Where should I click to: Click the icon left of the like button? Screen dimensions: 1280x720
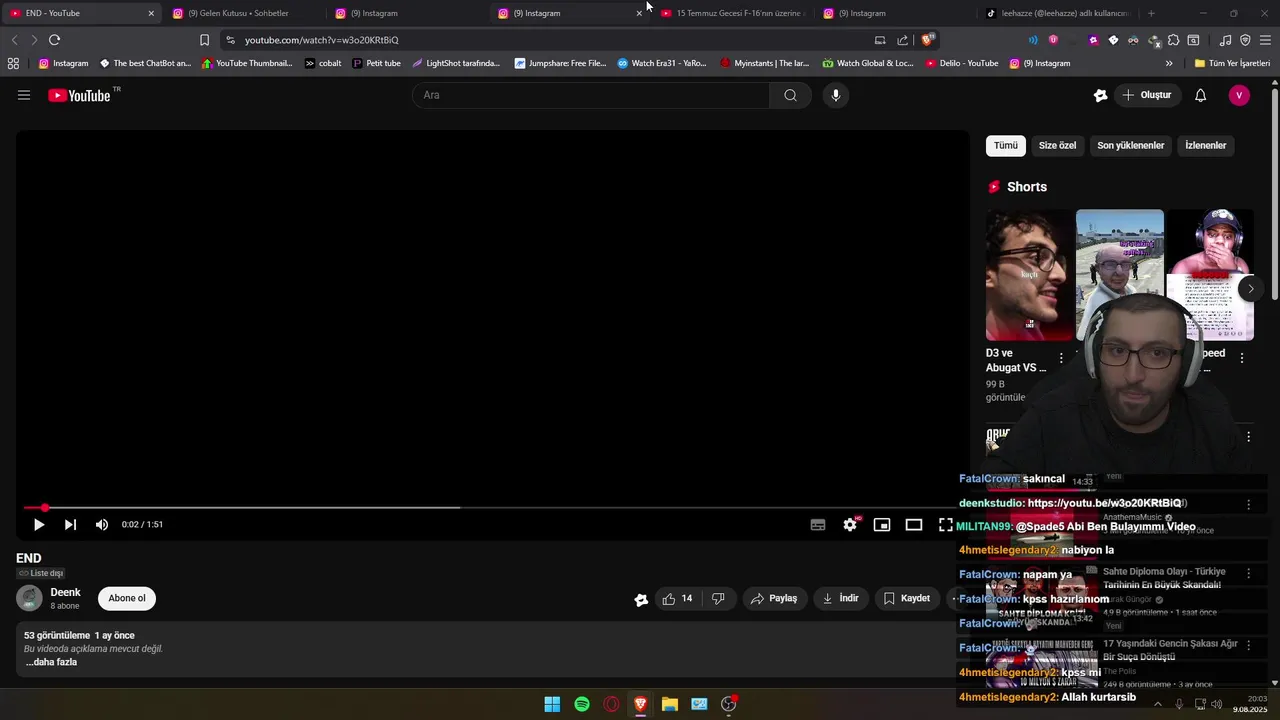641,599
